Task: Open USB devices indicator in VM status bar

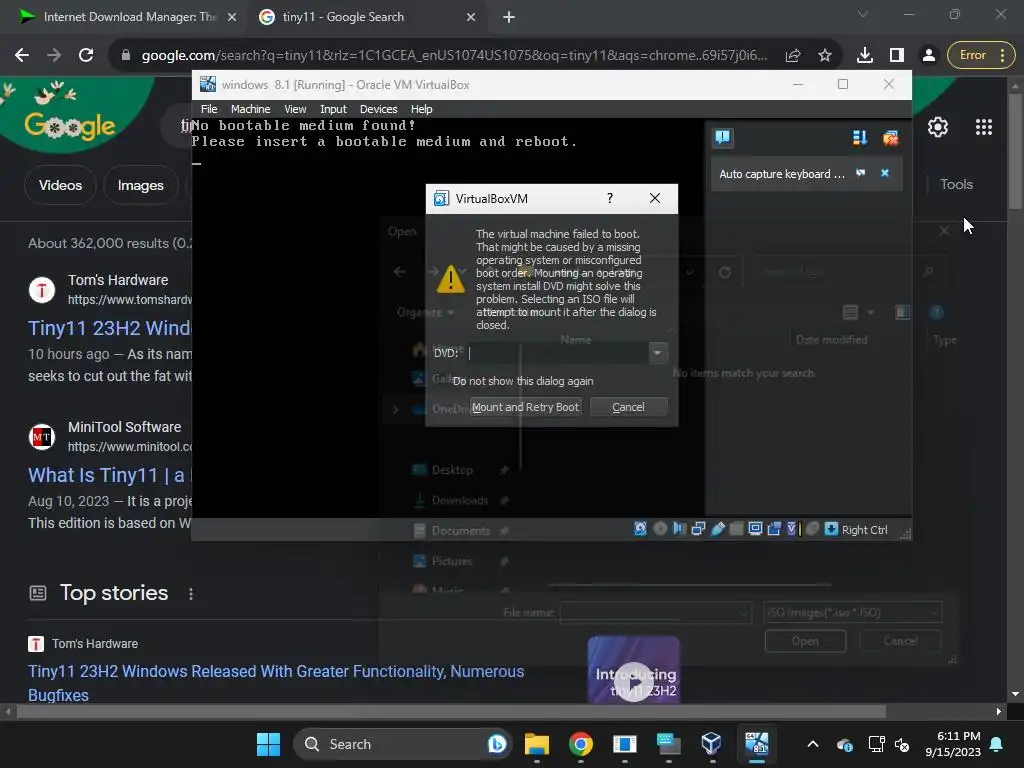Action: pyautogui.click(x=717, y=529)
